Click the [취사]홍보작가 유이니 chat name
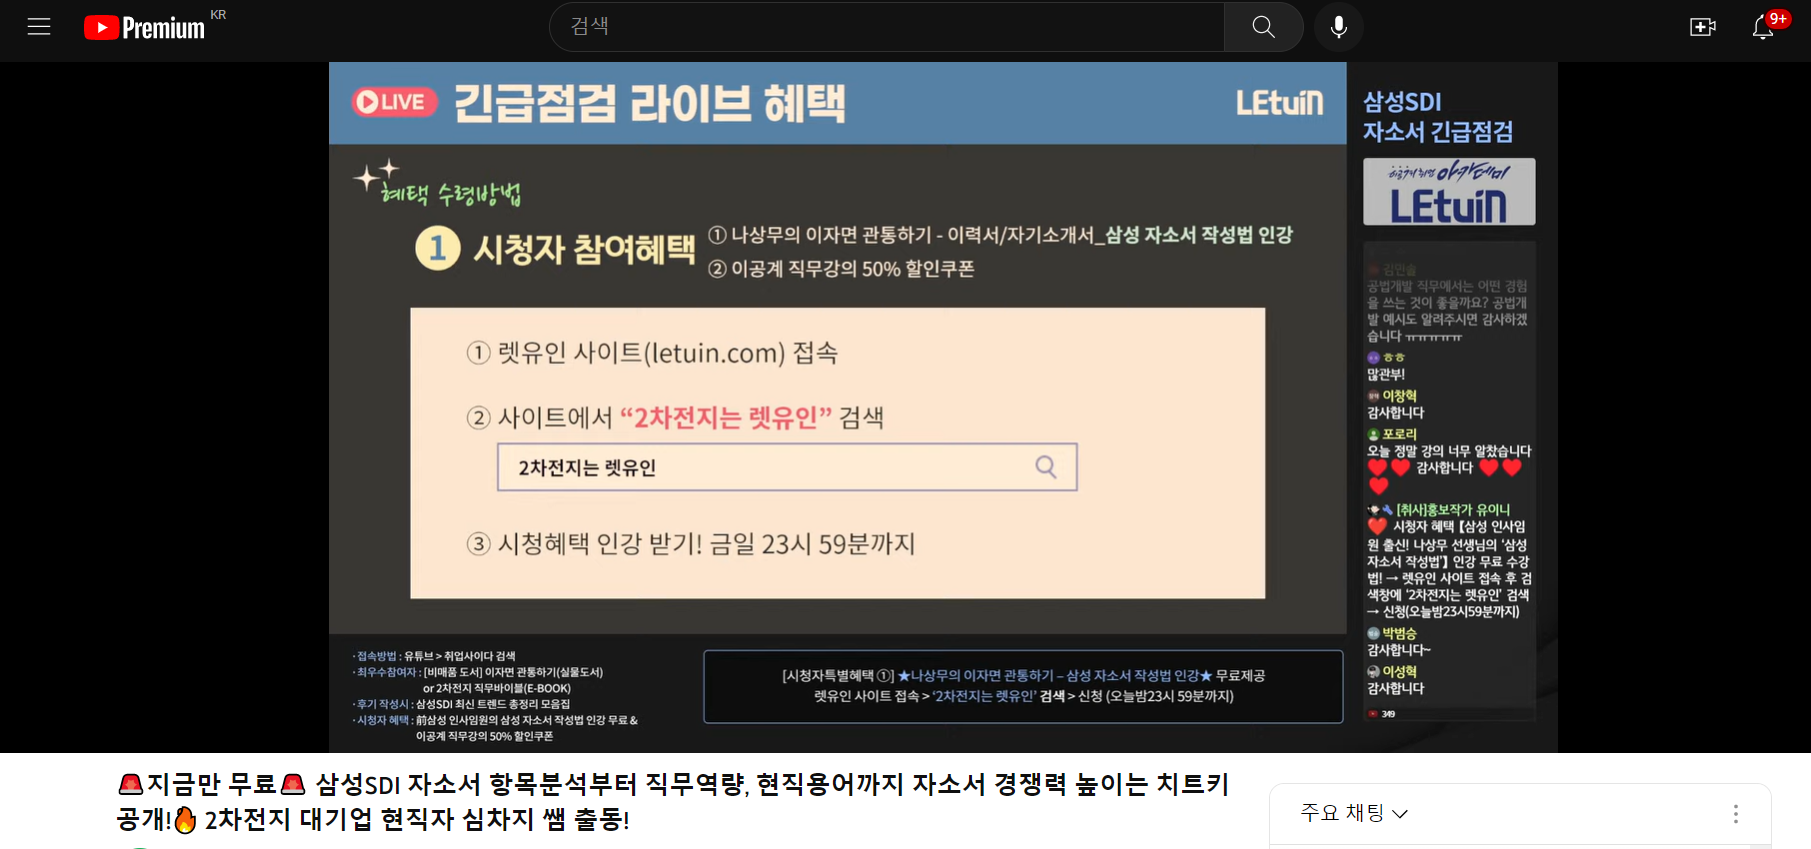 (x=1452, y=510)
